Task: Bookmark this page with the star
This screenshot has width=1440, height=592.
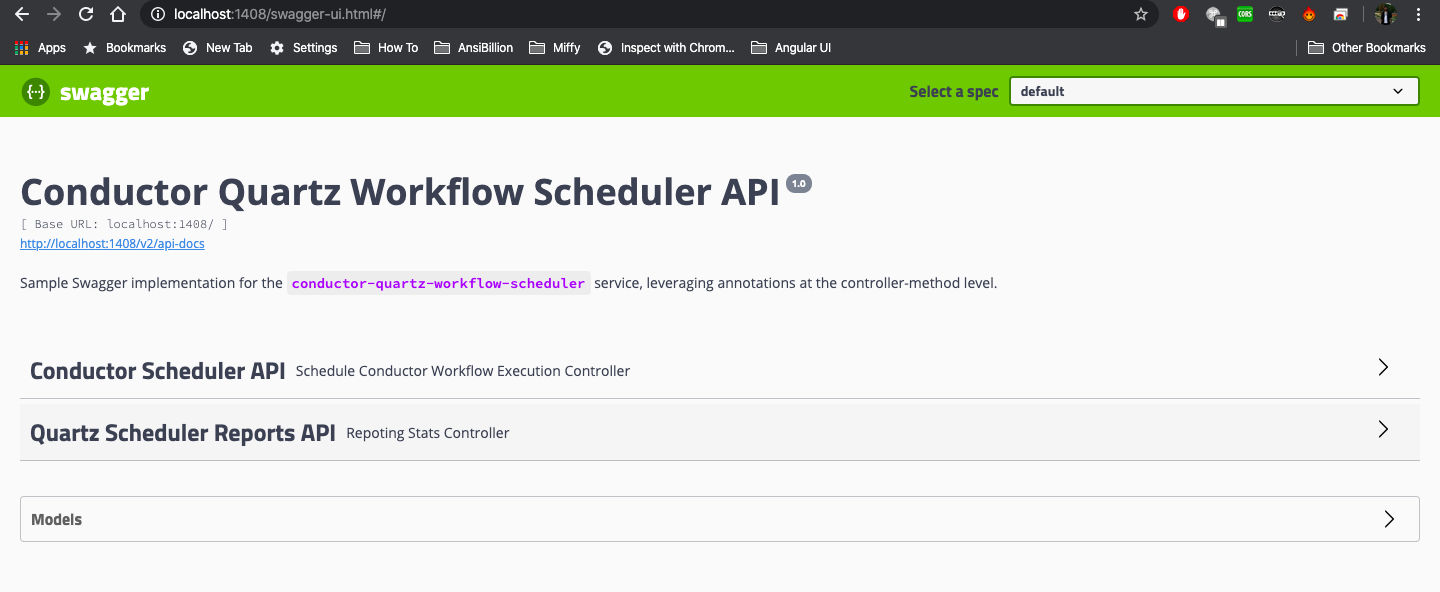Action: [1141, 14]
